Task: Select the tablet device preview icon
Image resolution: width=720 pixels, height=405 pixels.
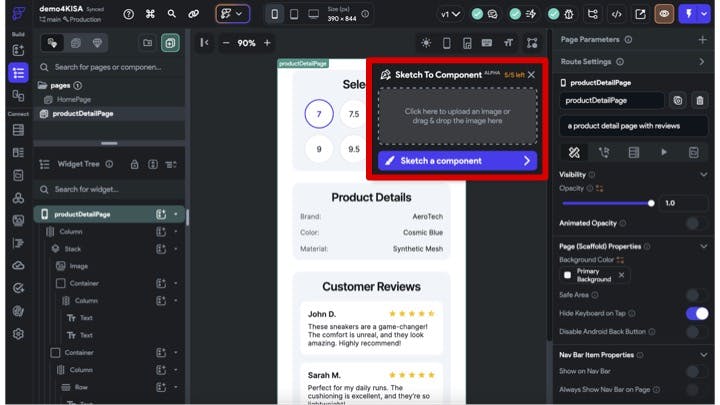Action: click(x=294, y=14)
